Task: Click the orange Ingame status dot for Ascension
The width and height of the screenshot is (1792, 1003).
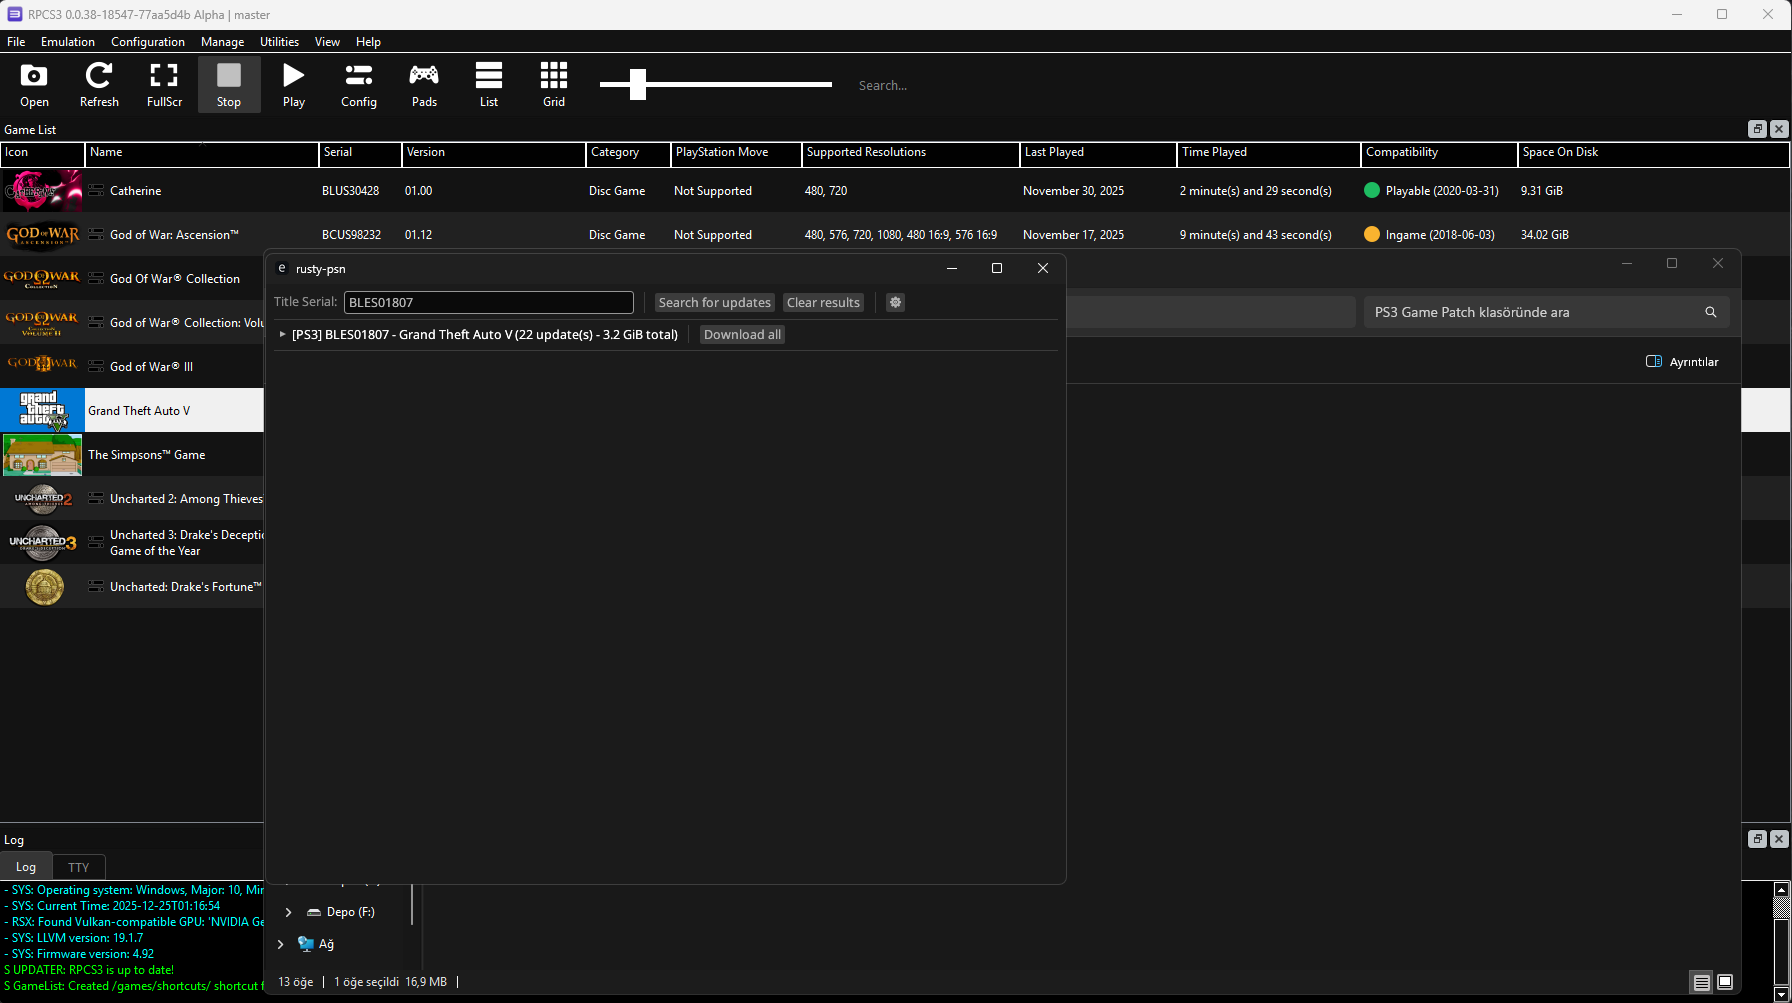Action: coord(1372,234)
